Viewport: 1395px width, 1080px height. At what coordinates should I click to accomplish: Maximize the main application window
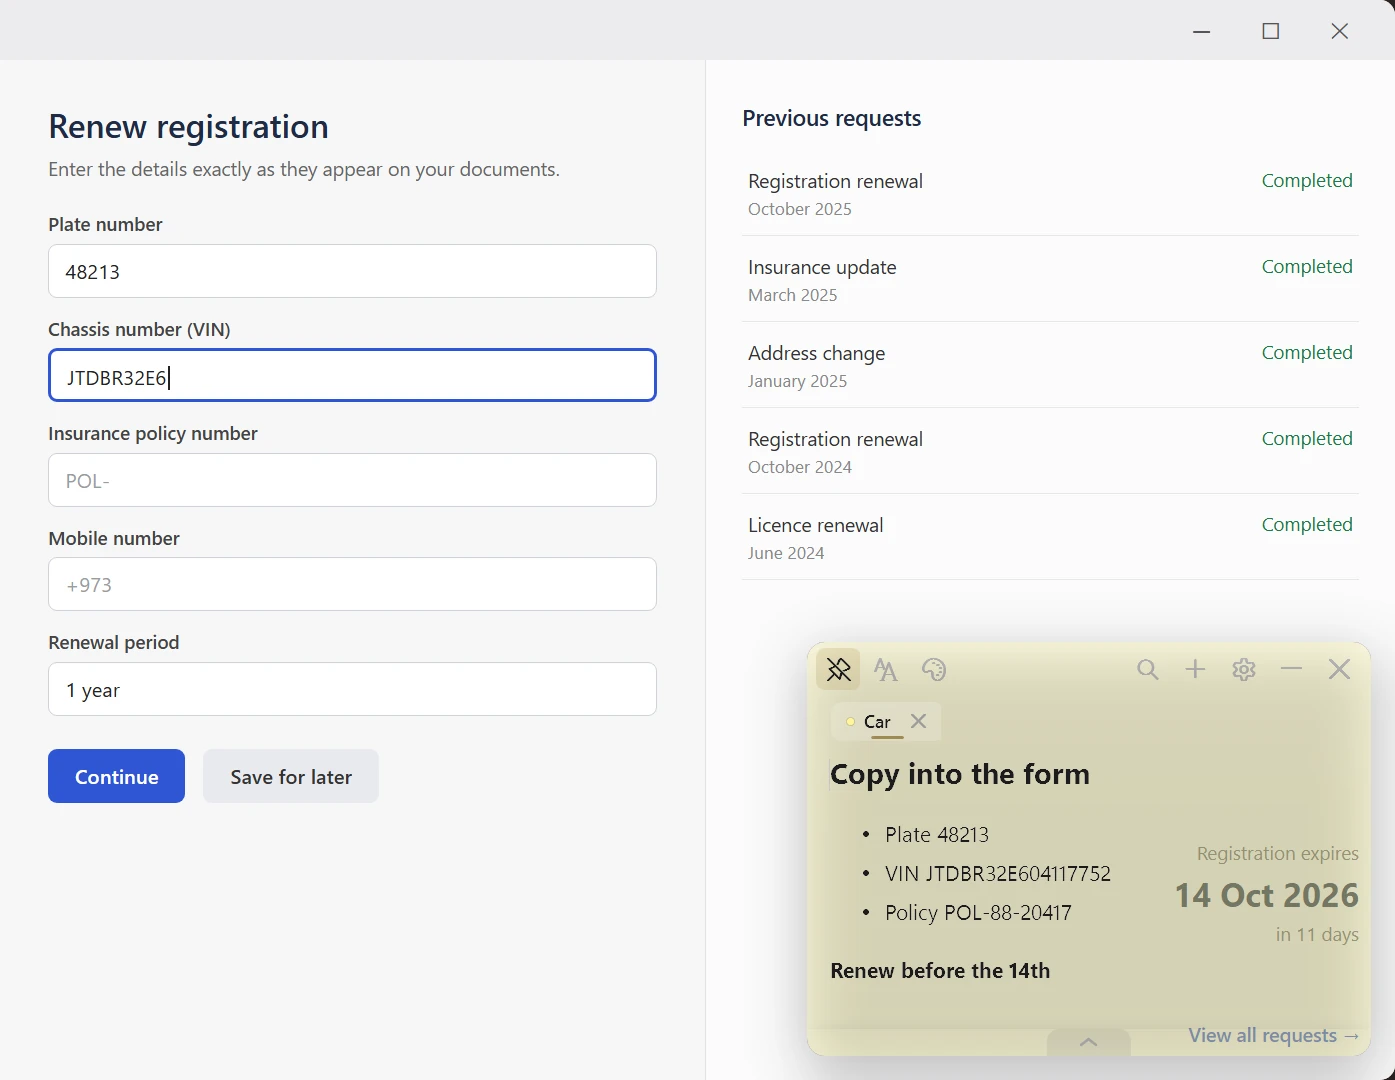coord(1271,31)
